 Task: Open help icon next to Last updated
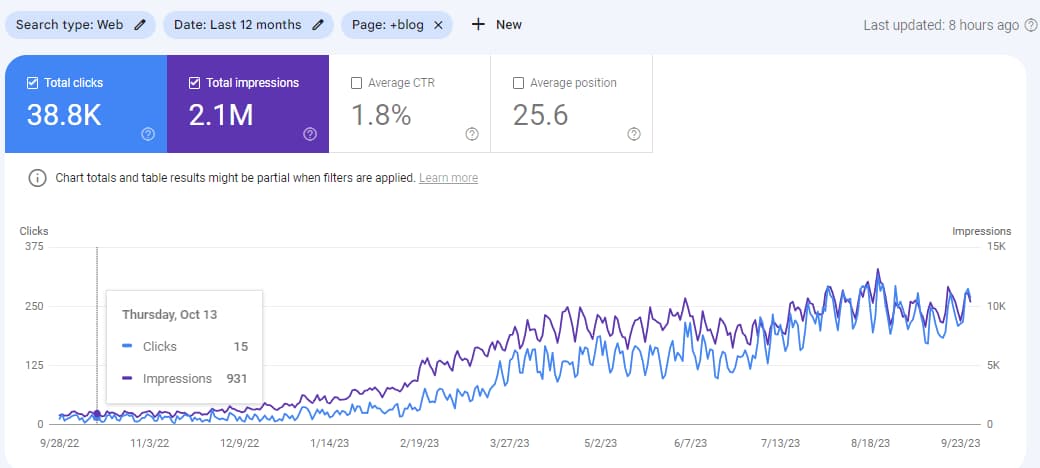(1030, 25)
